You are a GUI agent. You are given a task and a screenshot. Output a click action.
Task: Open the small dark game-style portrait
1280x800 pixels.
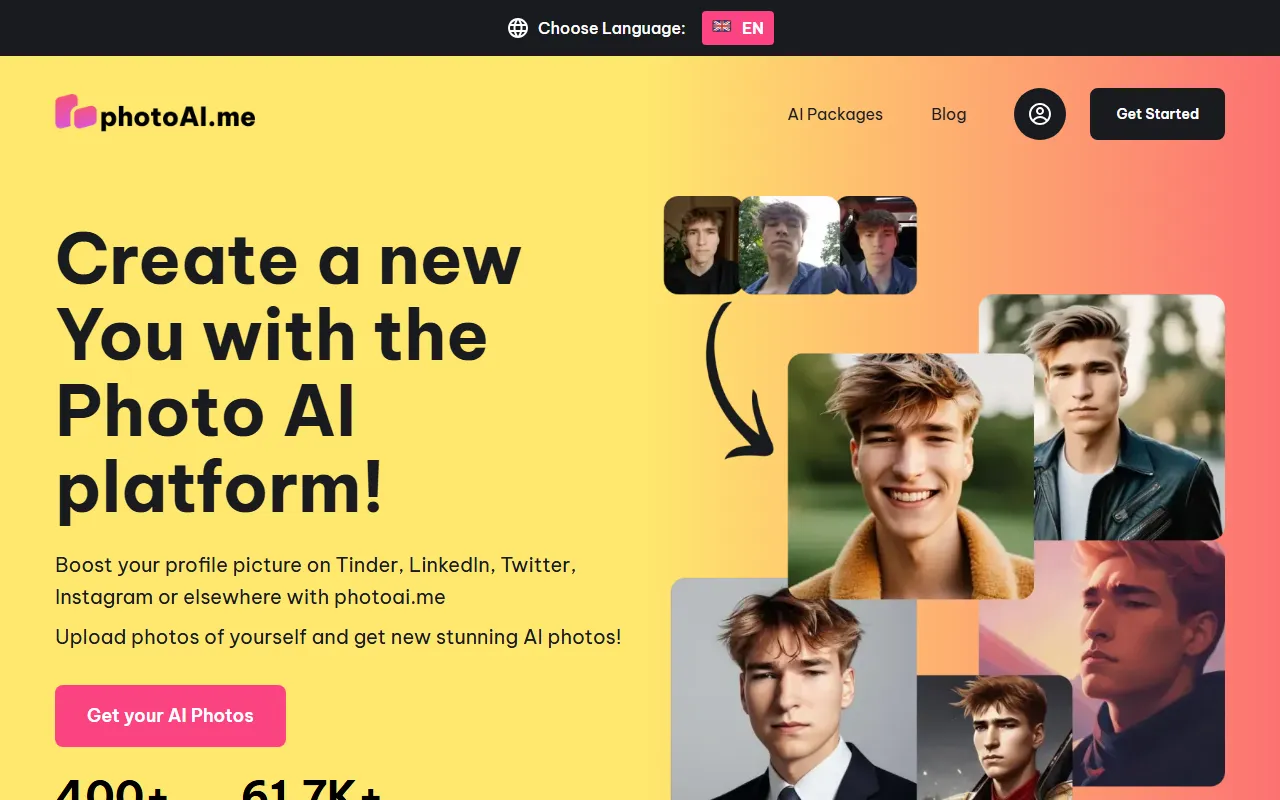pos(994,737)
